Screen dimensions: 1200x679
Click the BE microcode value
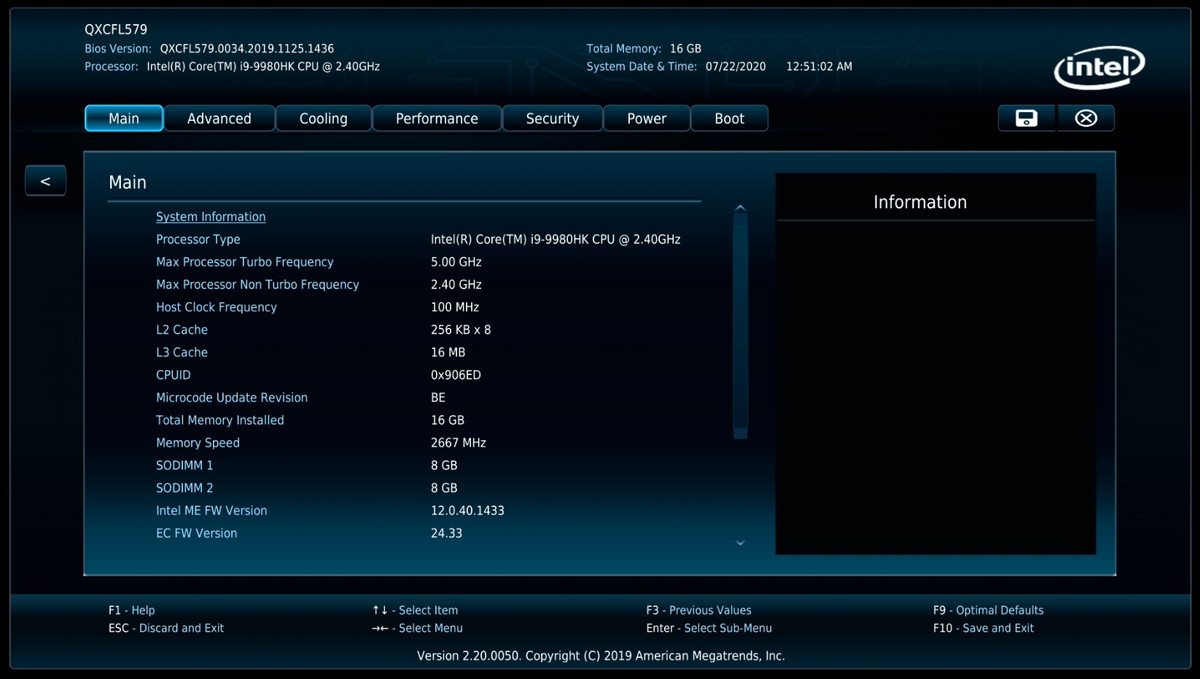click(438, 398)
